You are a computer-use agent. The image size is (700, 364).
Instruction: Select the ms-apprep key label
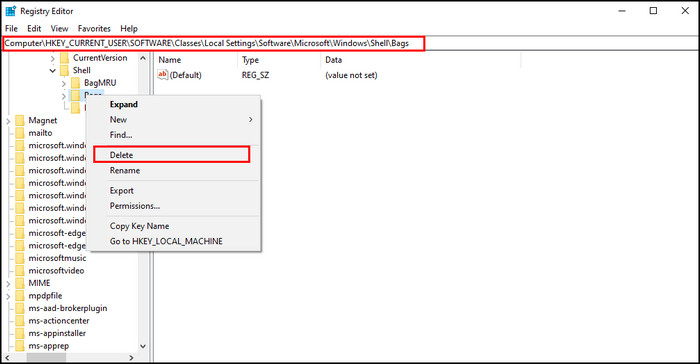pos(49,346)
